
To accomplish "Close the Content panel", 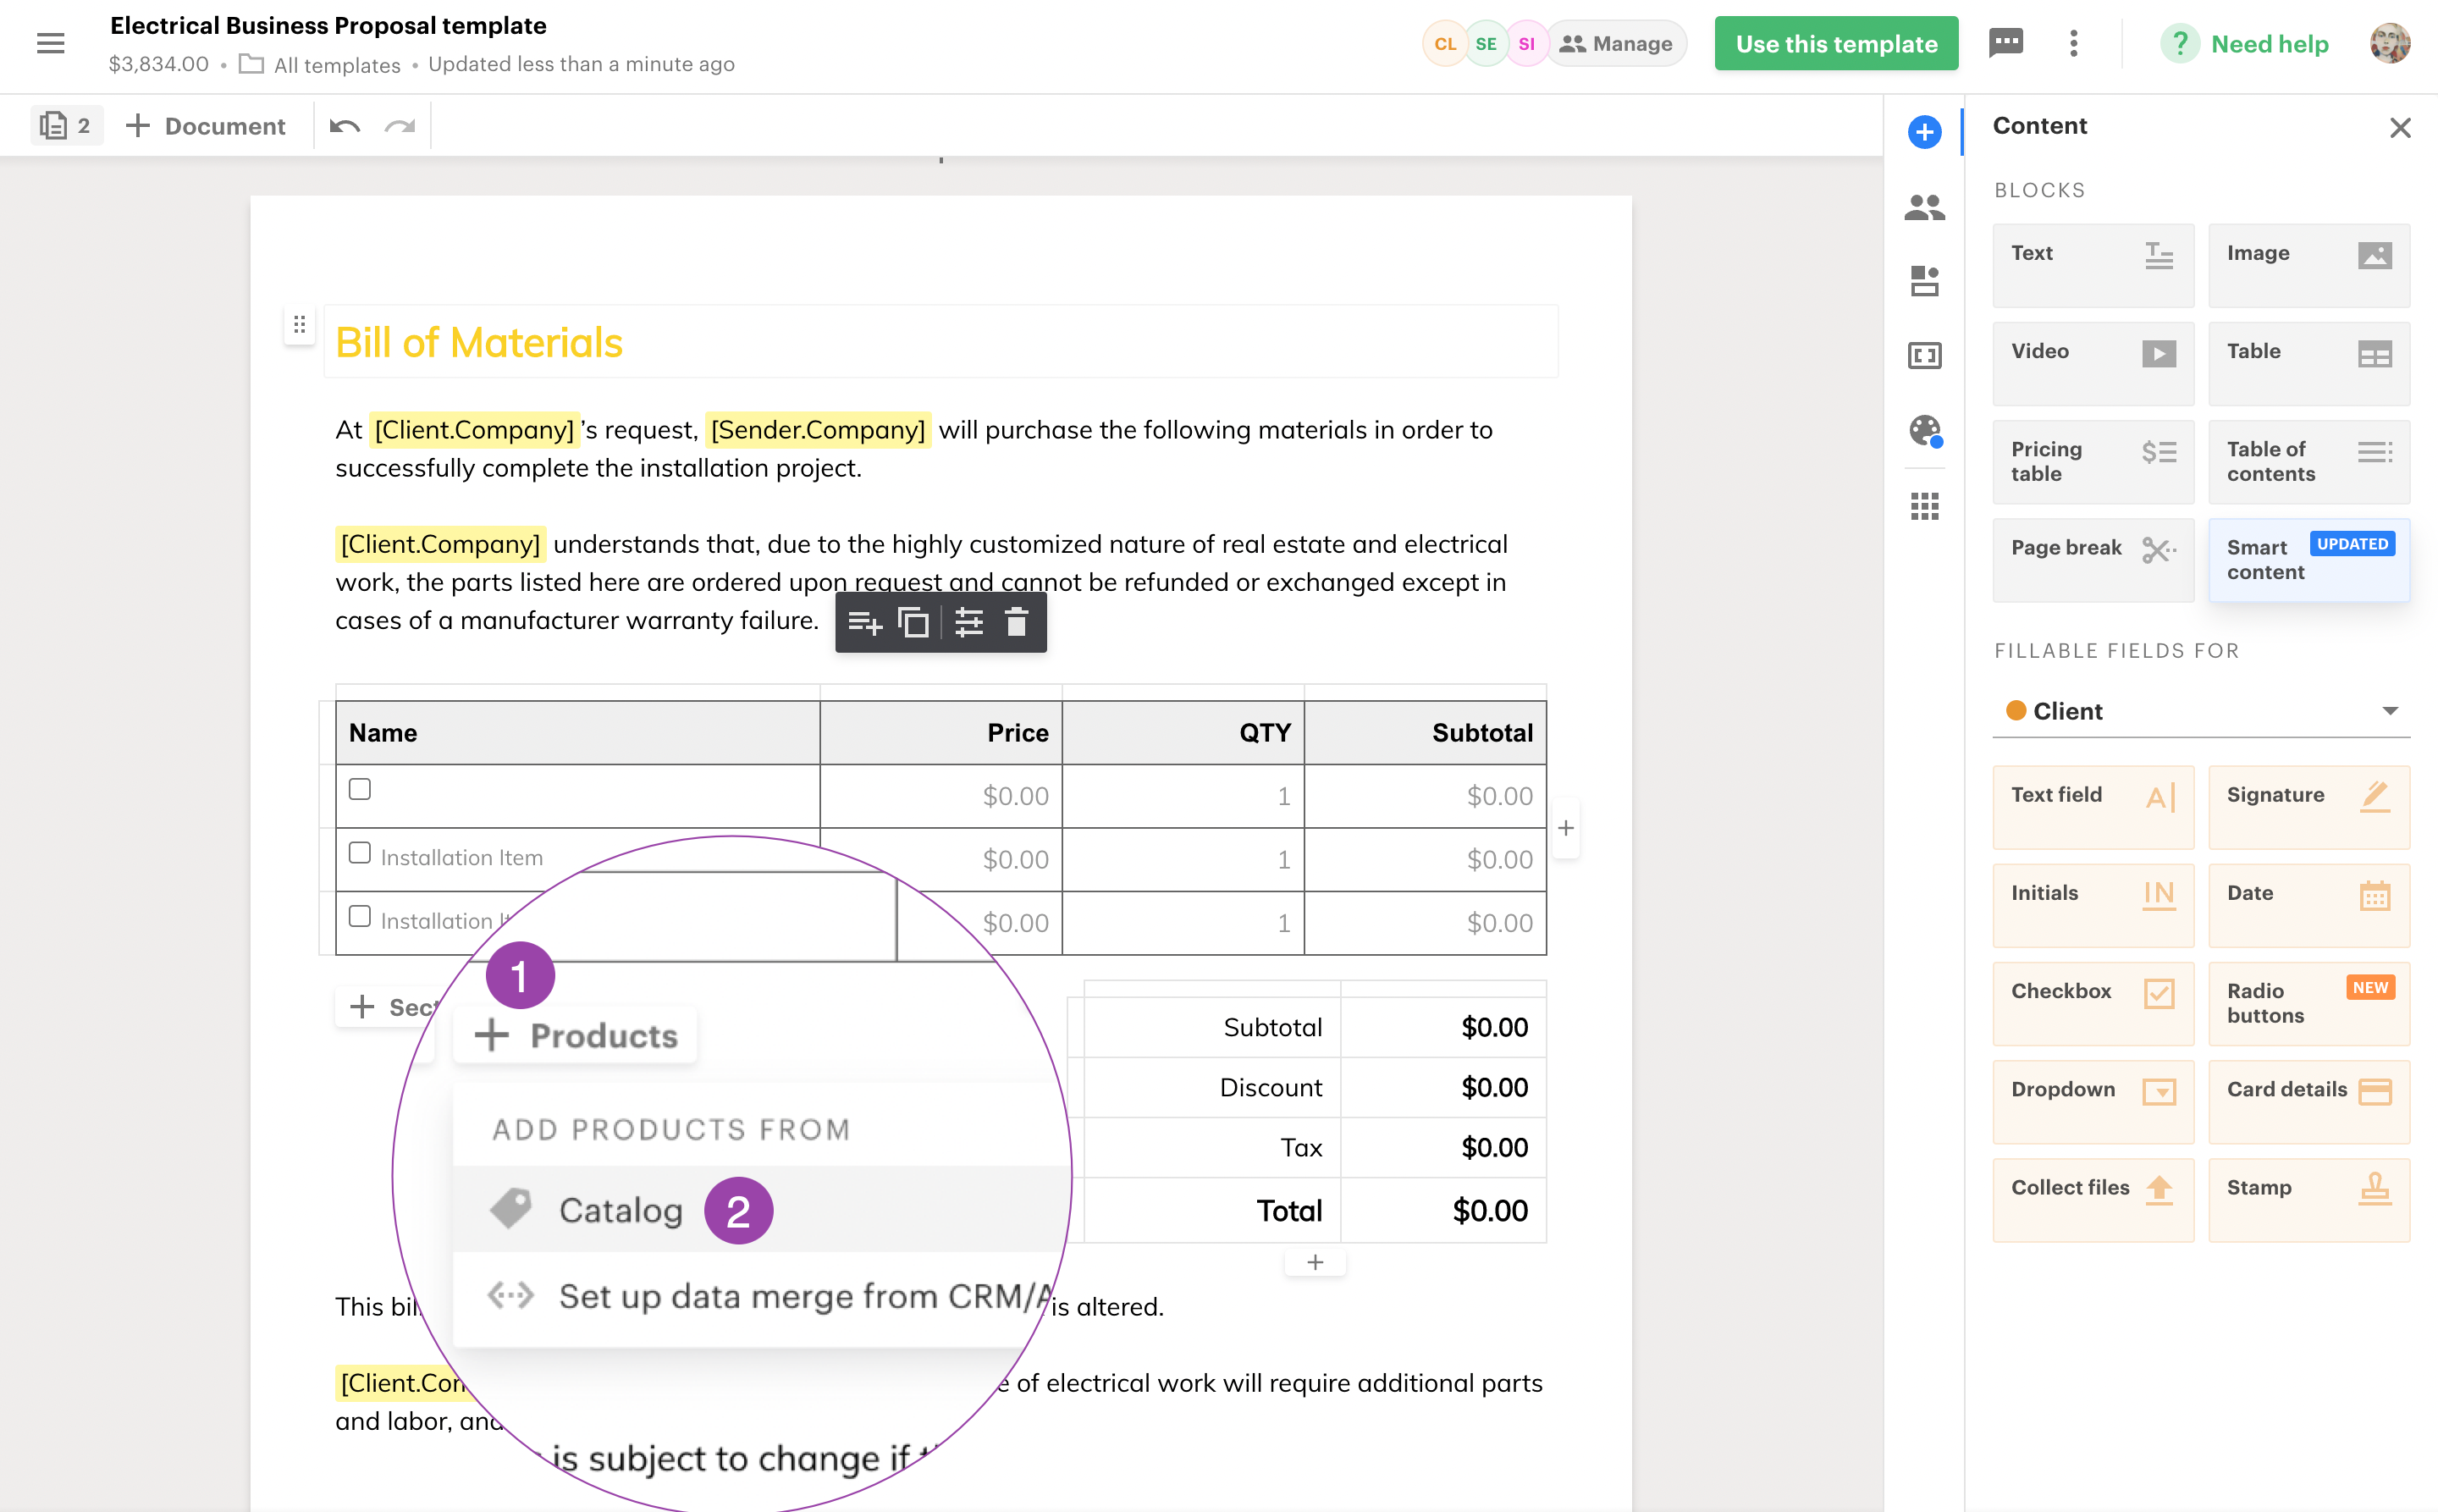I will tap(2400, 127).
